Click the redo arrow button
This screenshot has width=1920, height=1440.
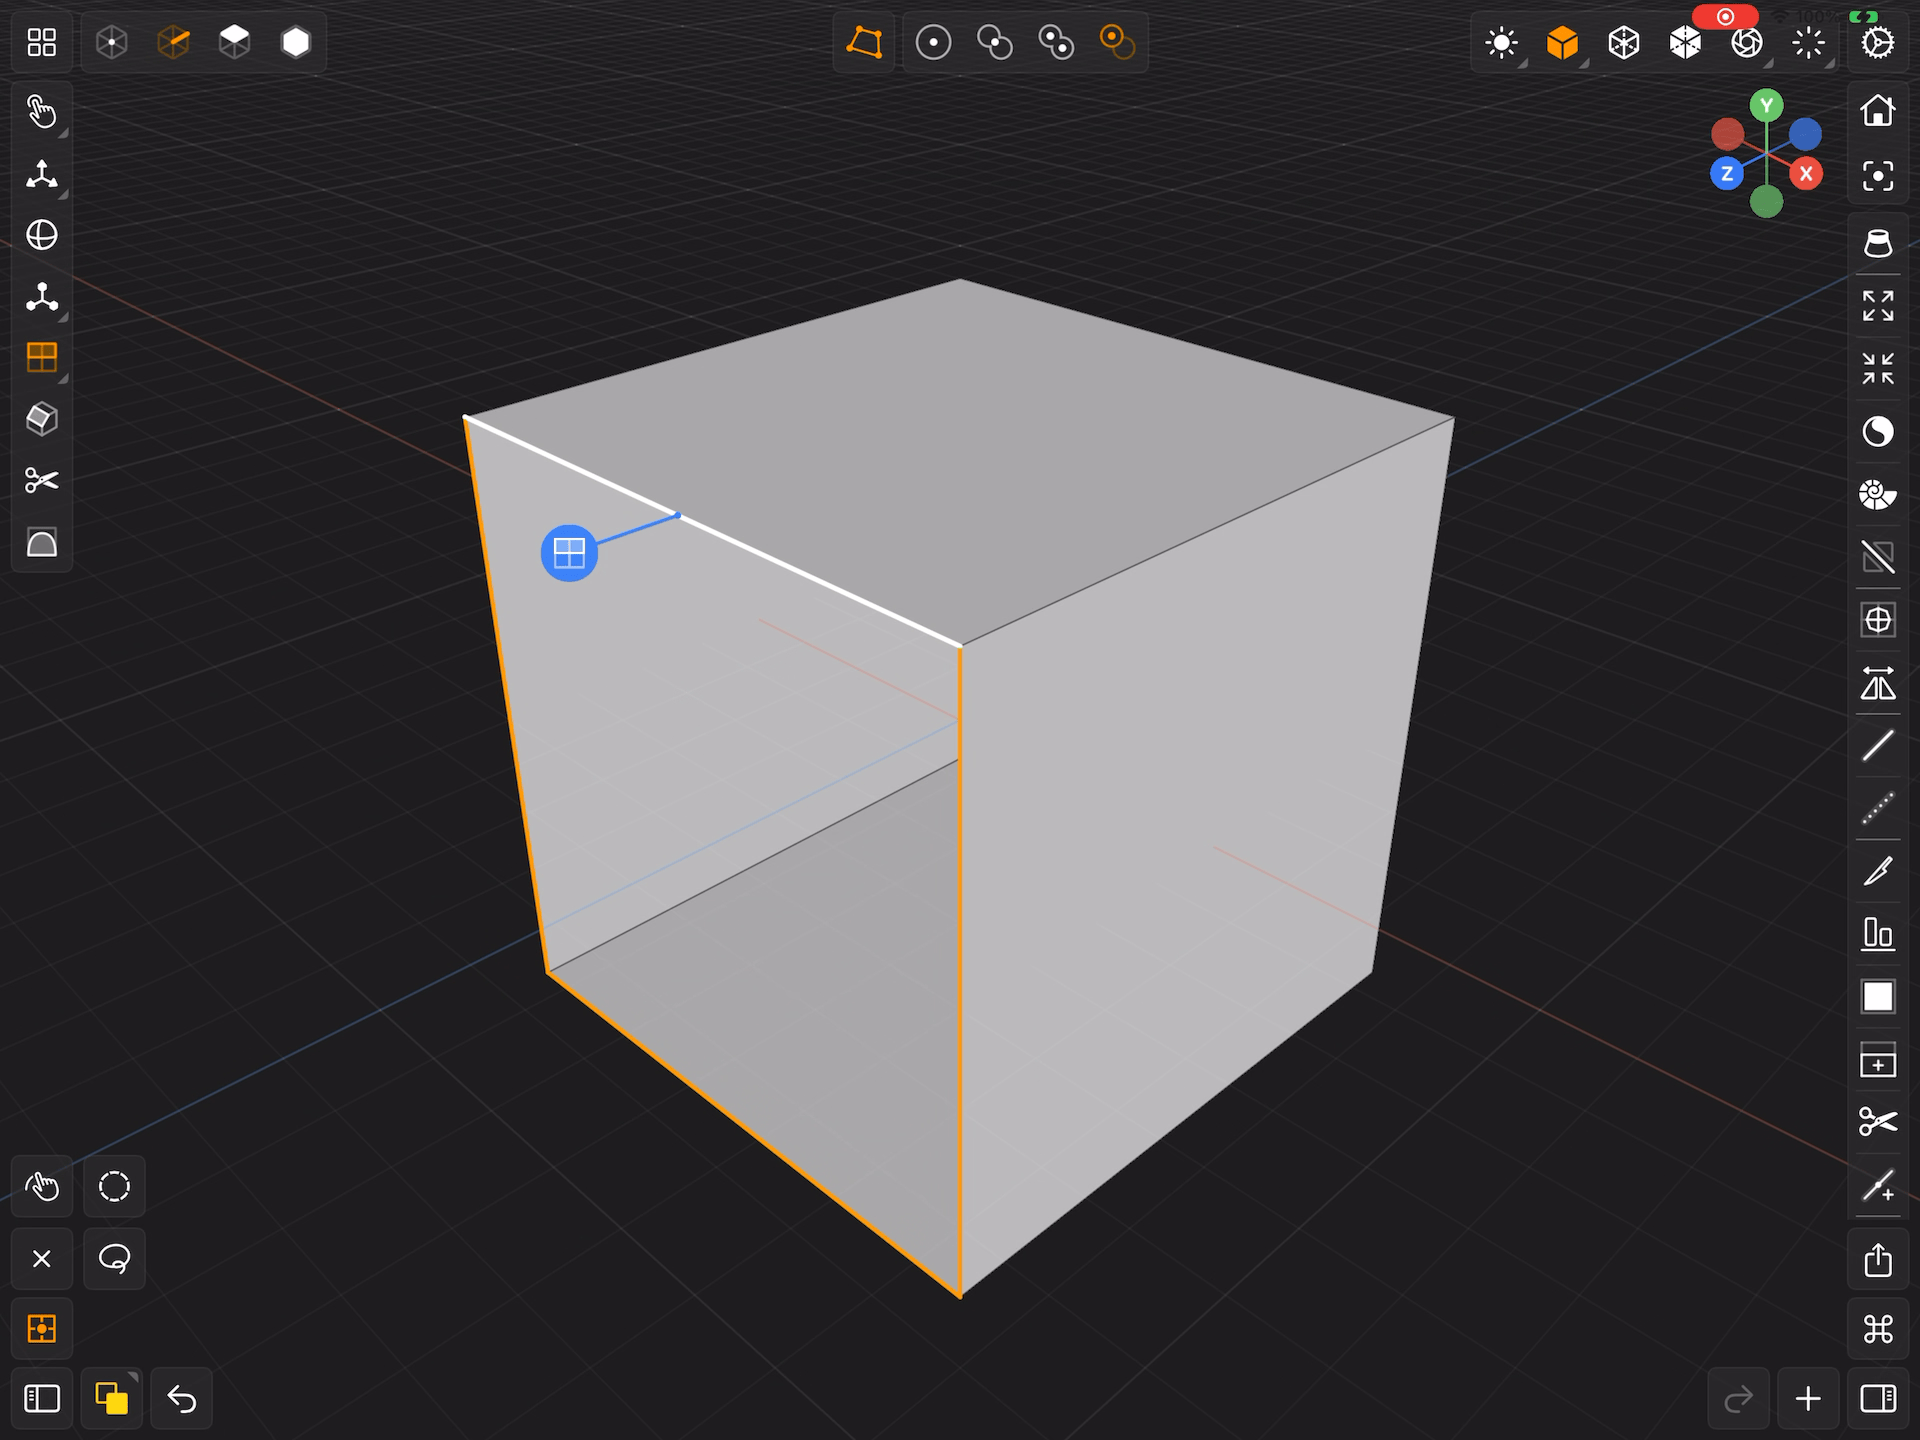click(1739, 1398)
